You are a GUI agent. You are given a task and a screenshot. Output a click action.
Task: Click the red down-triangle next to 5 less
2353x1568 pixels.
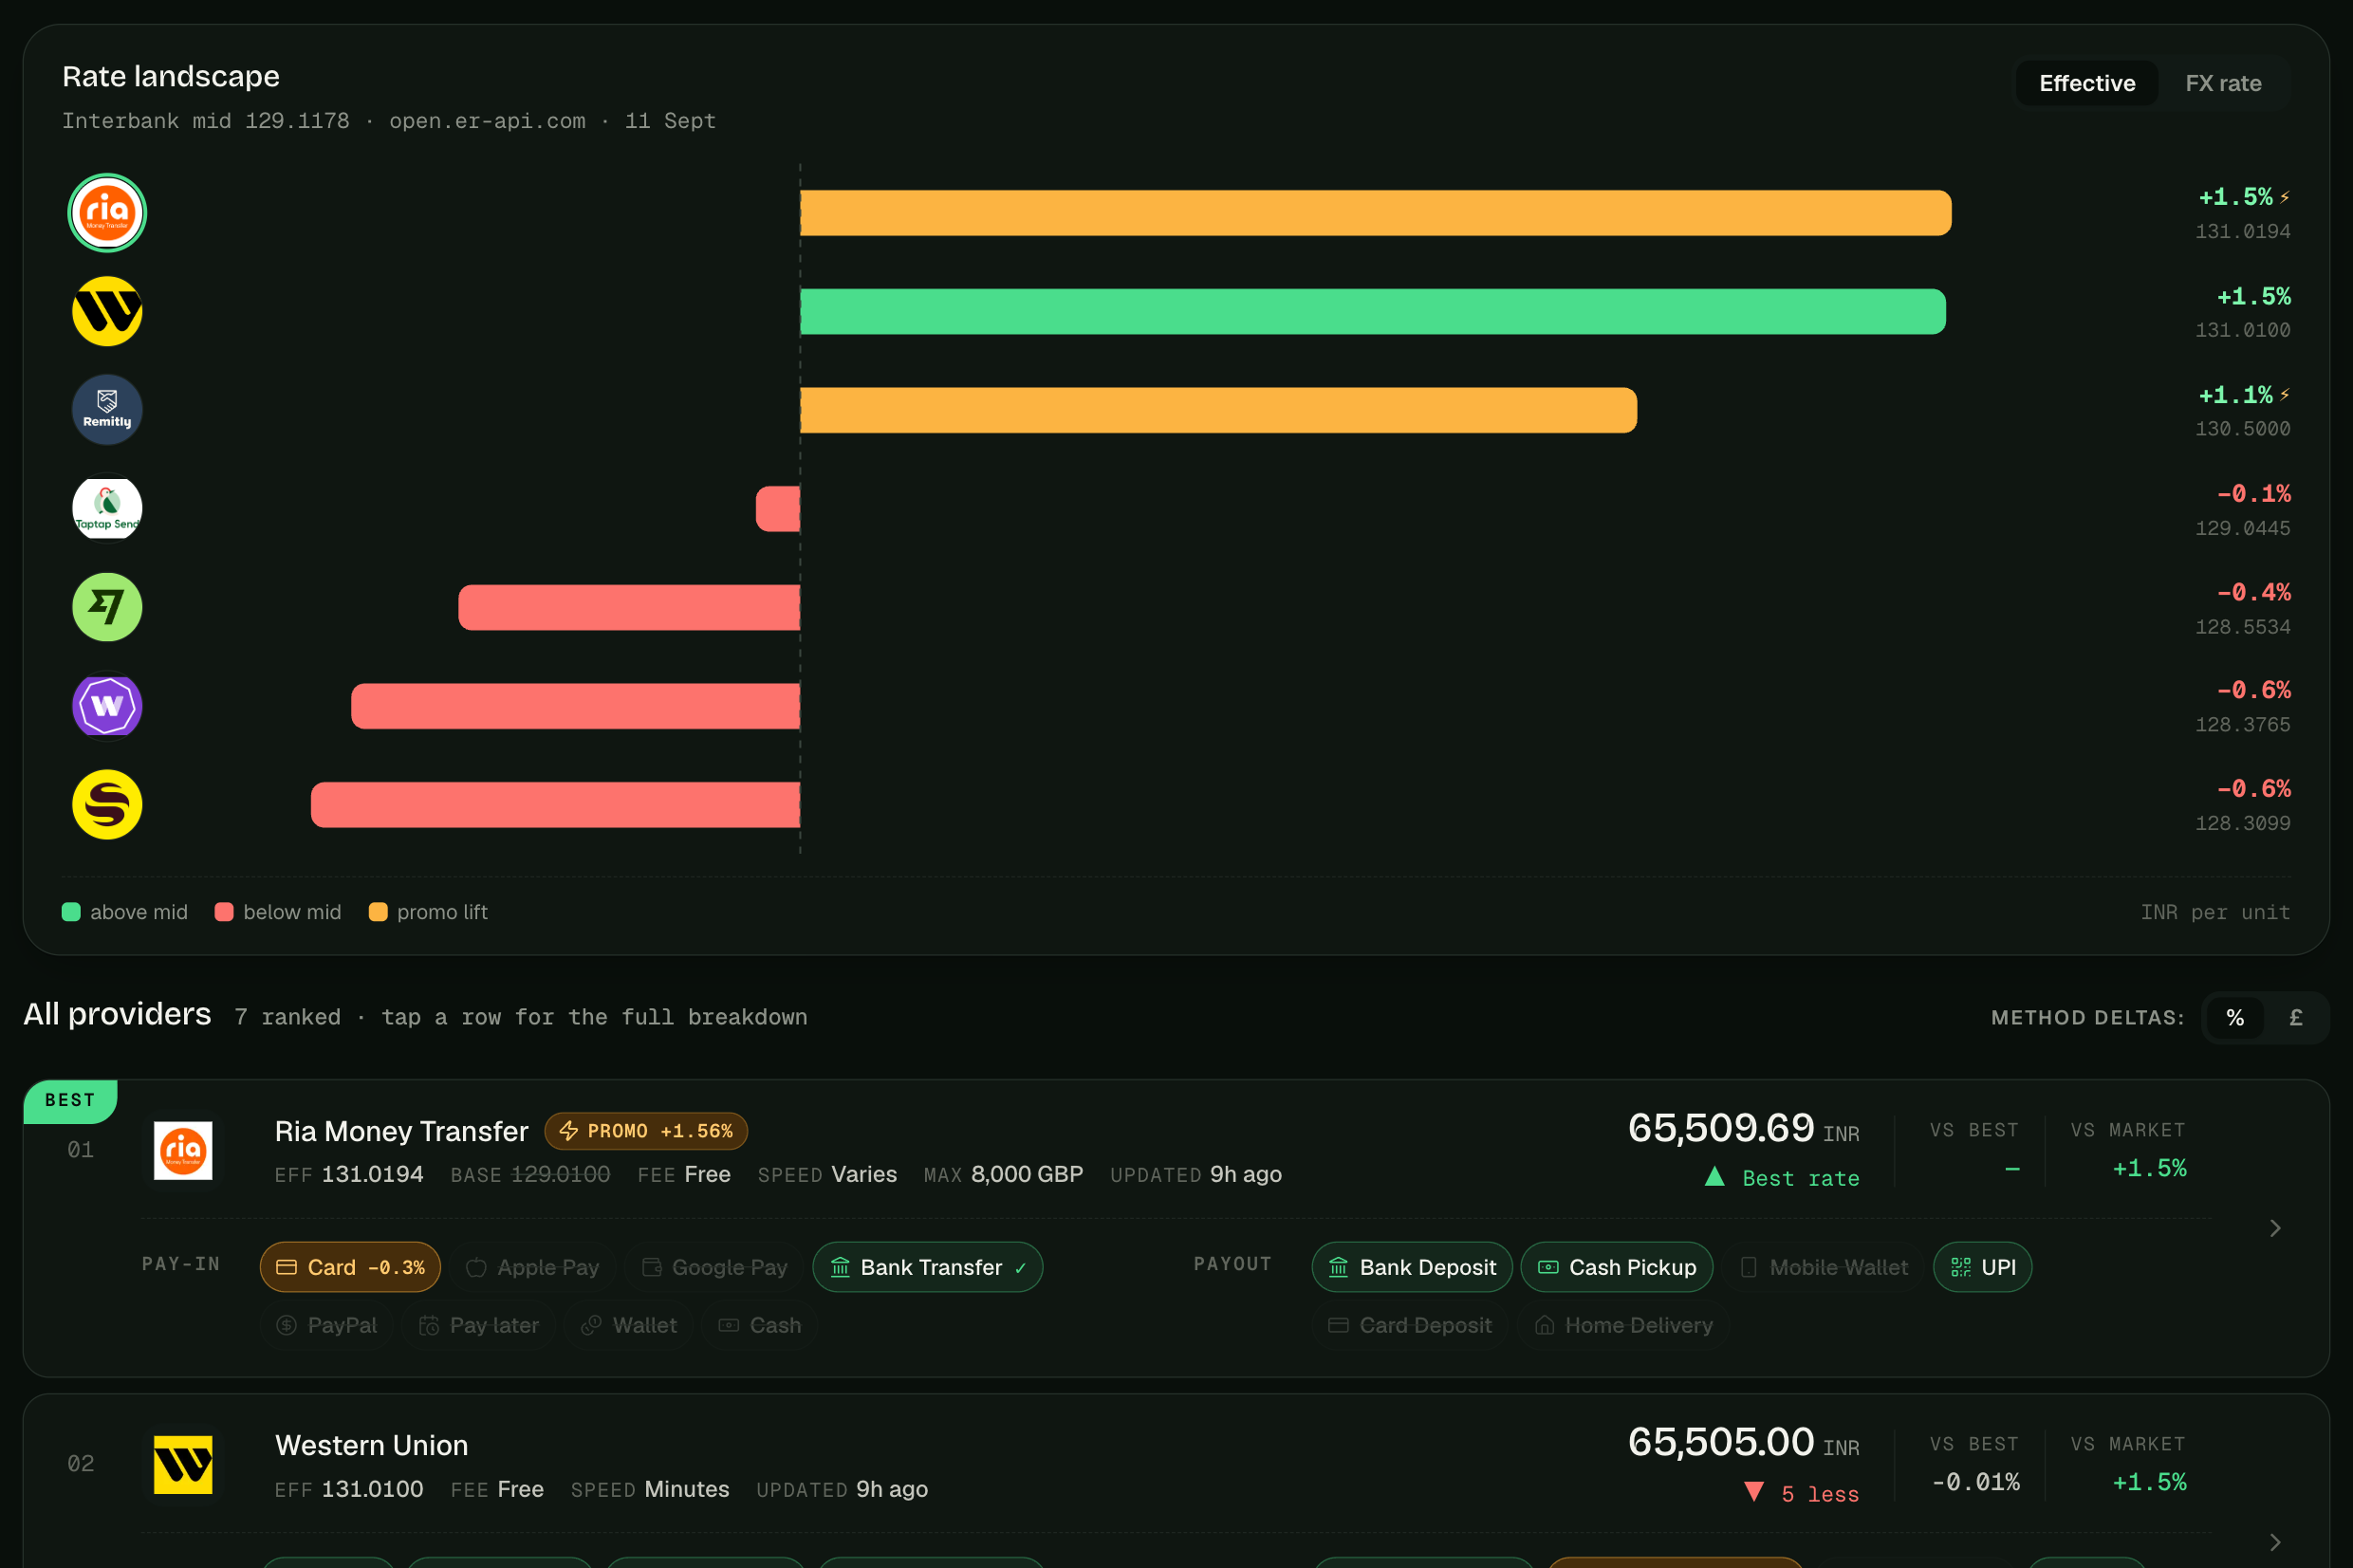coord(1754,1492)
